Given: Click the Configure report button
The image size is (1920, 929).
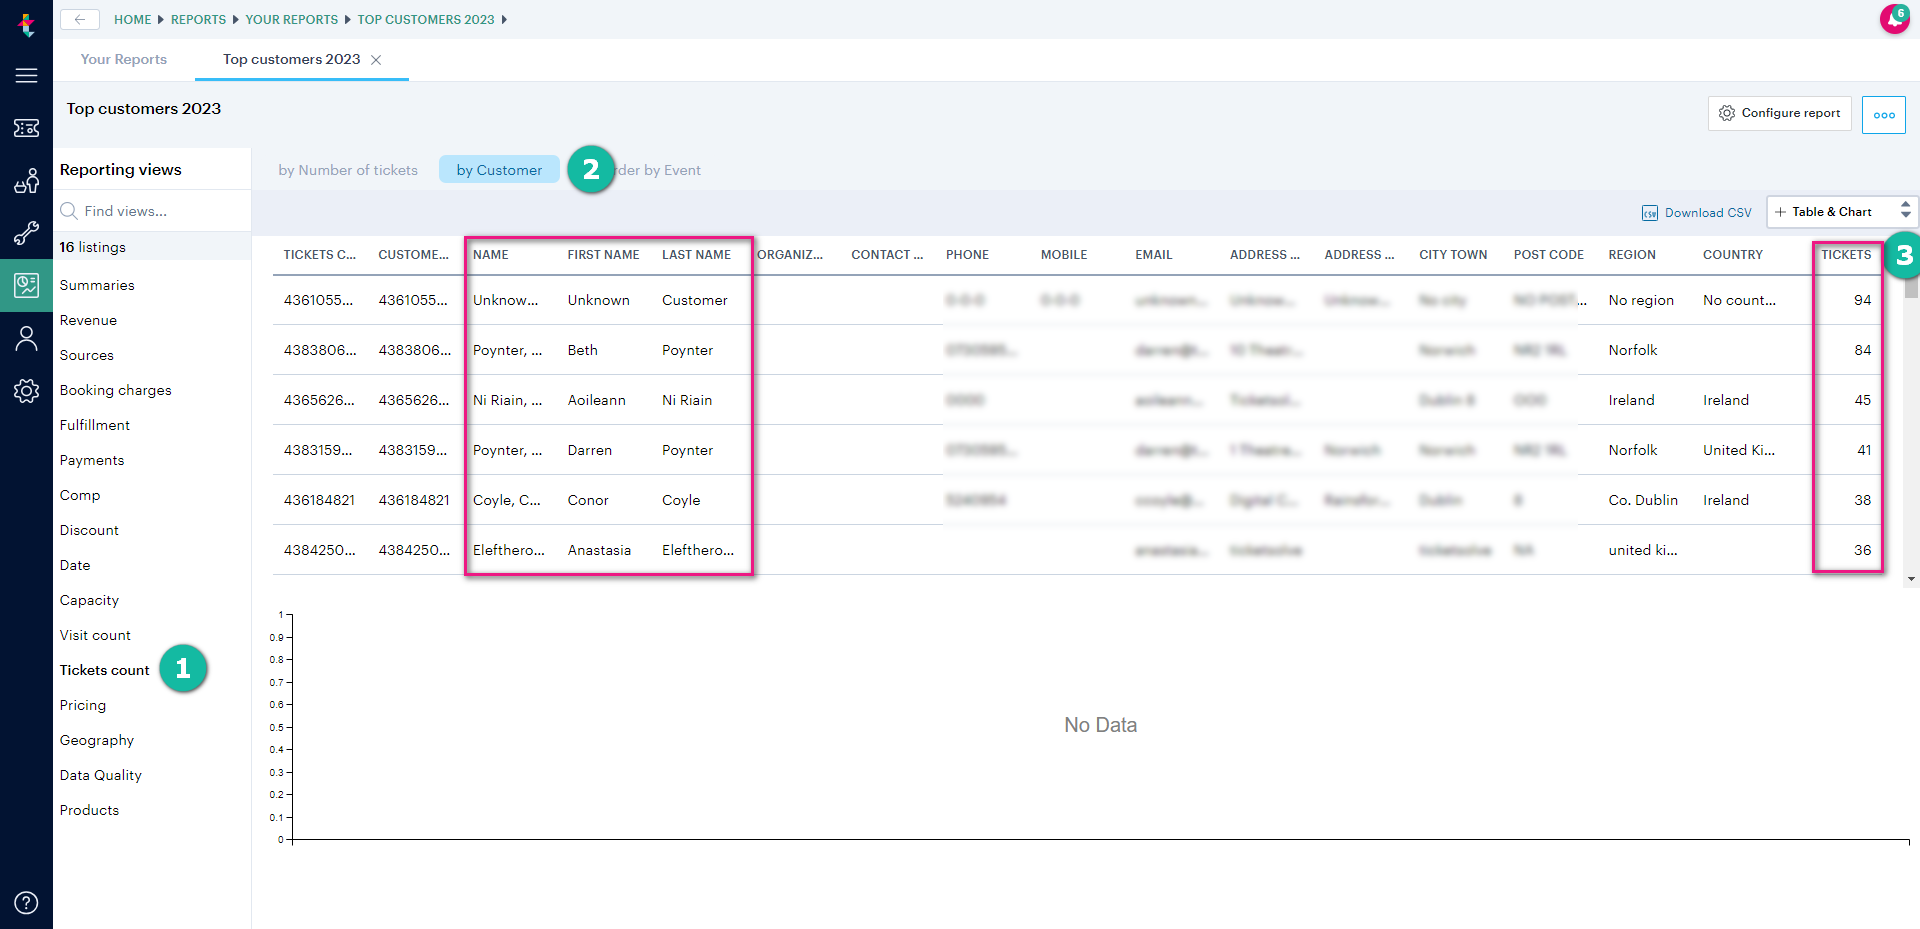Looking at the screenshot, I should coord(1779,113).
